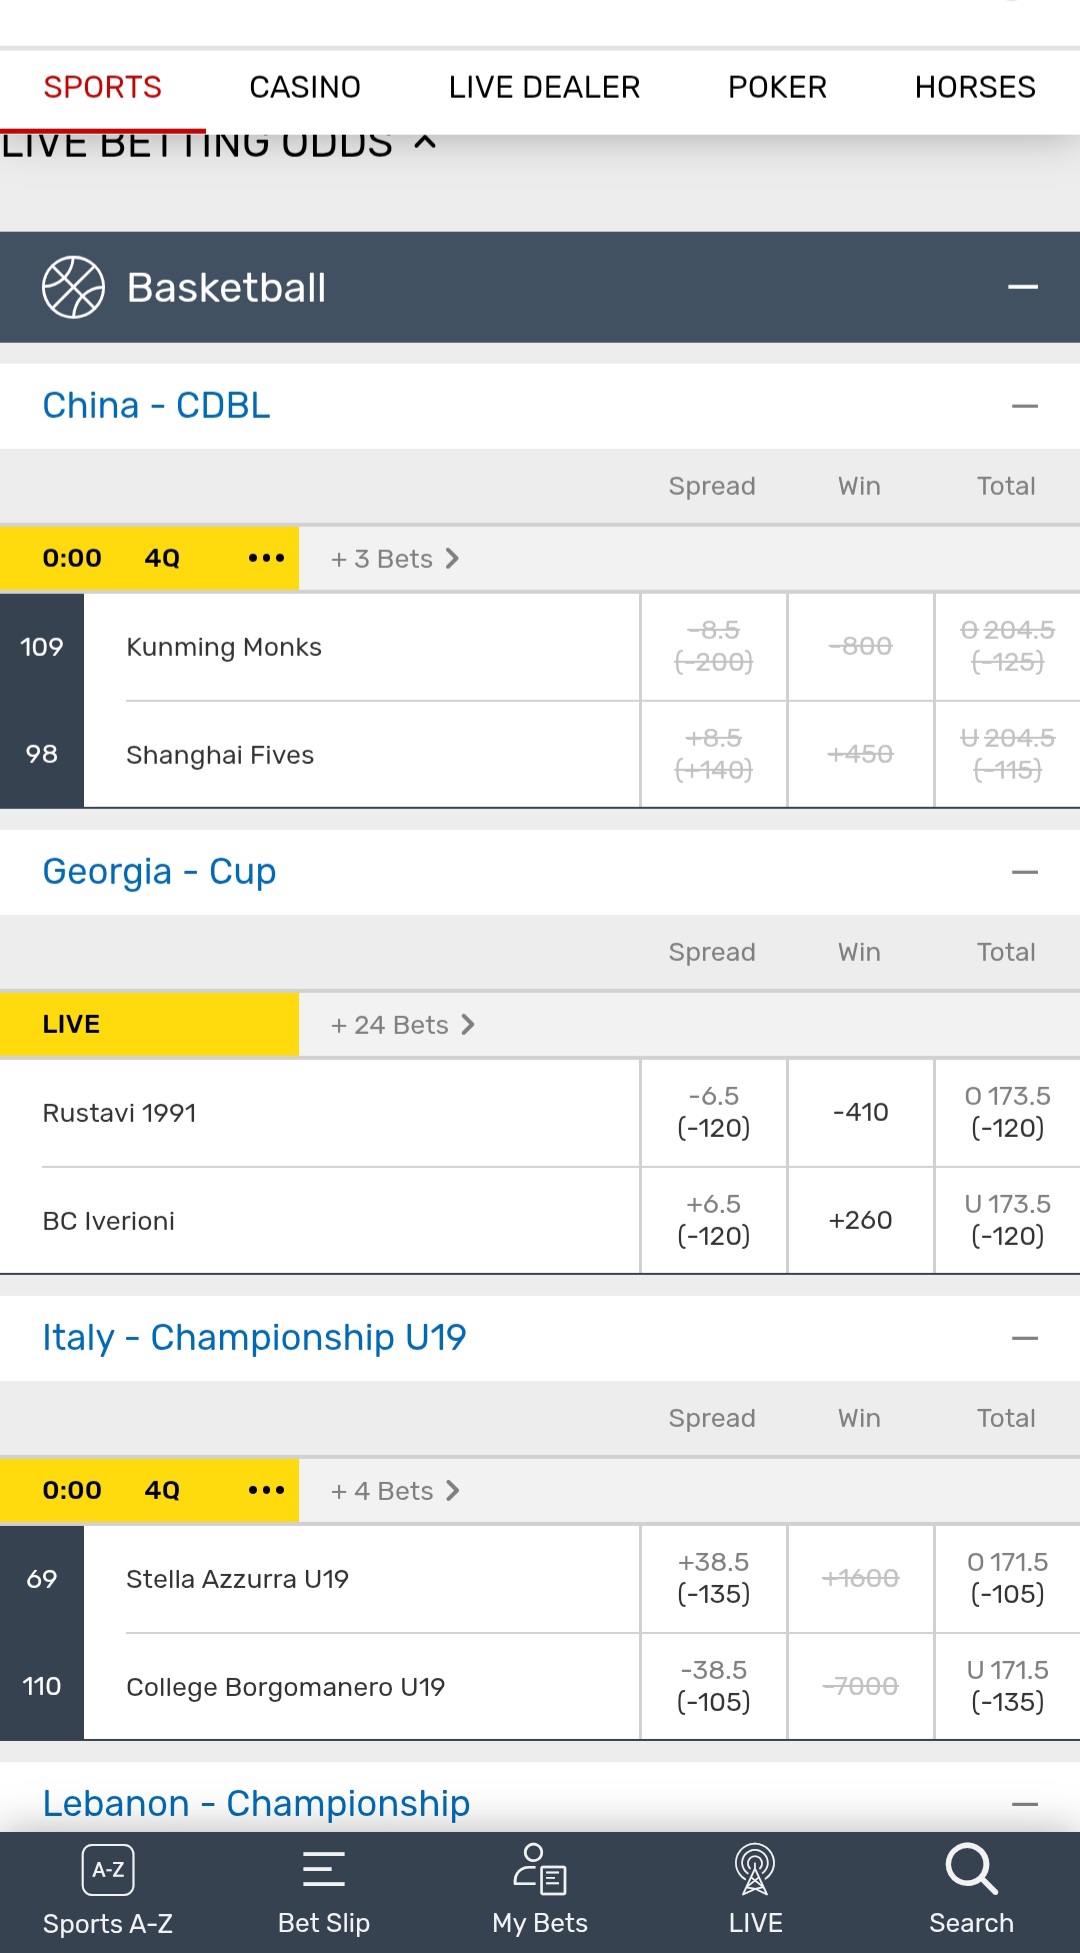1080x1953 pixels.
Task: Select Over 171.5 total for Stella Azzurra
Action: pyautogui.click(x=1008, y=1578)
